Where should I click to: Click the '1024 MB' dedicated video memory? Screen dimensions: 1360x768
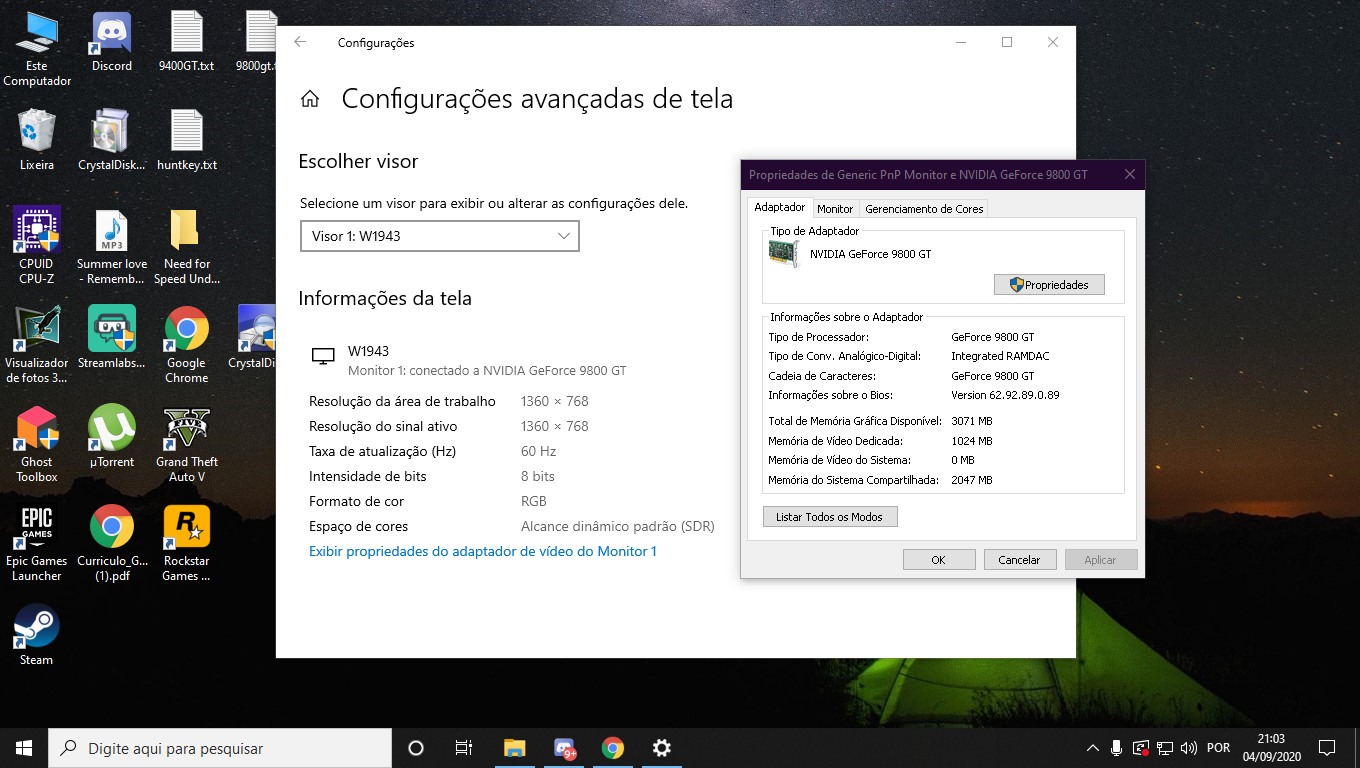pos(972,441)
